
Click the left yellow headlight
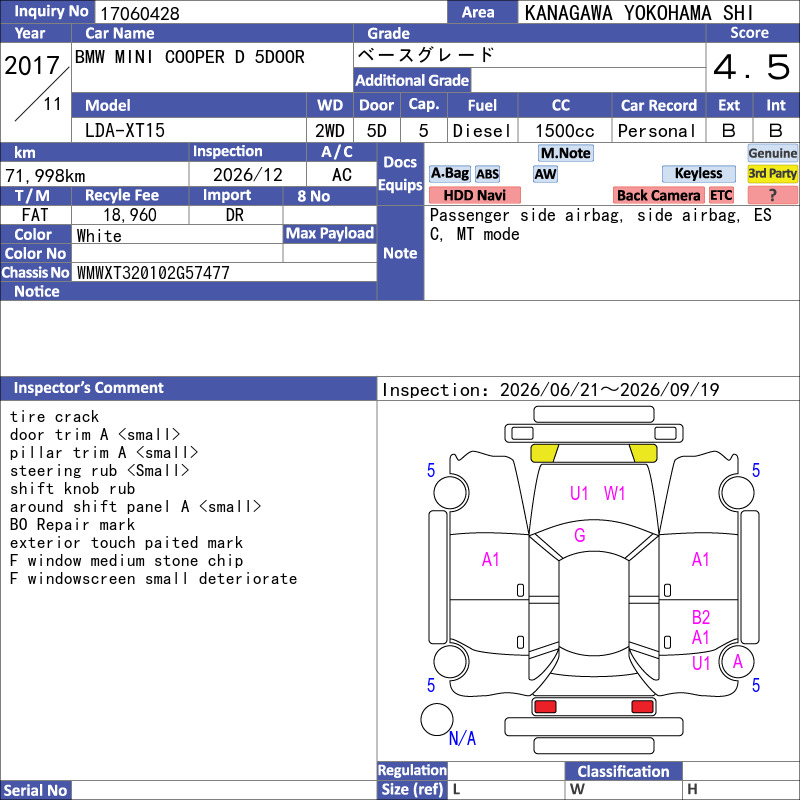(544, 453)
